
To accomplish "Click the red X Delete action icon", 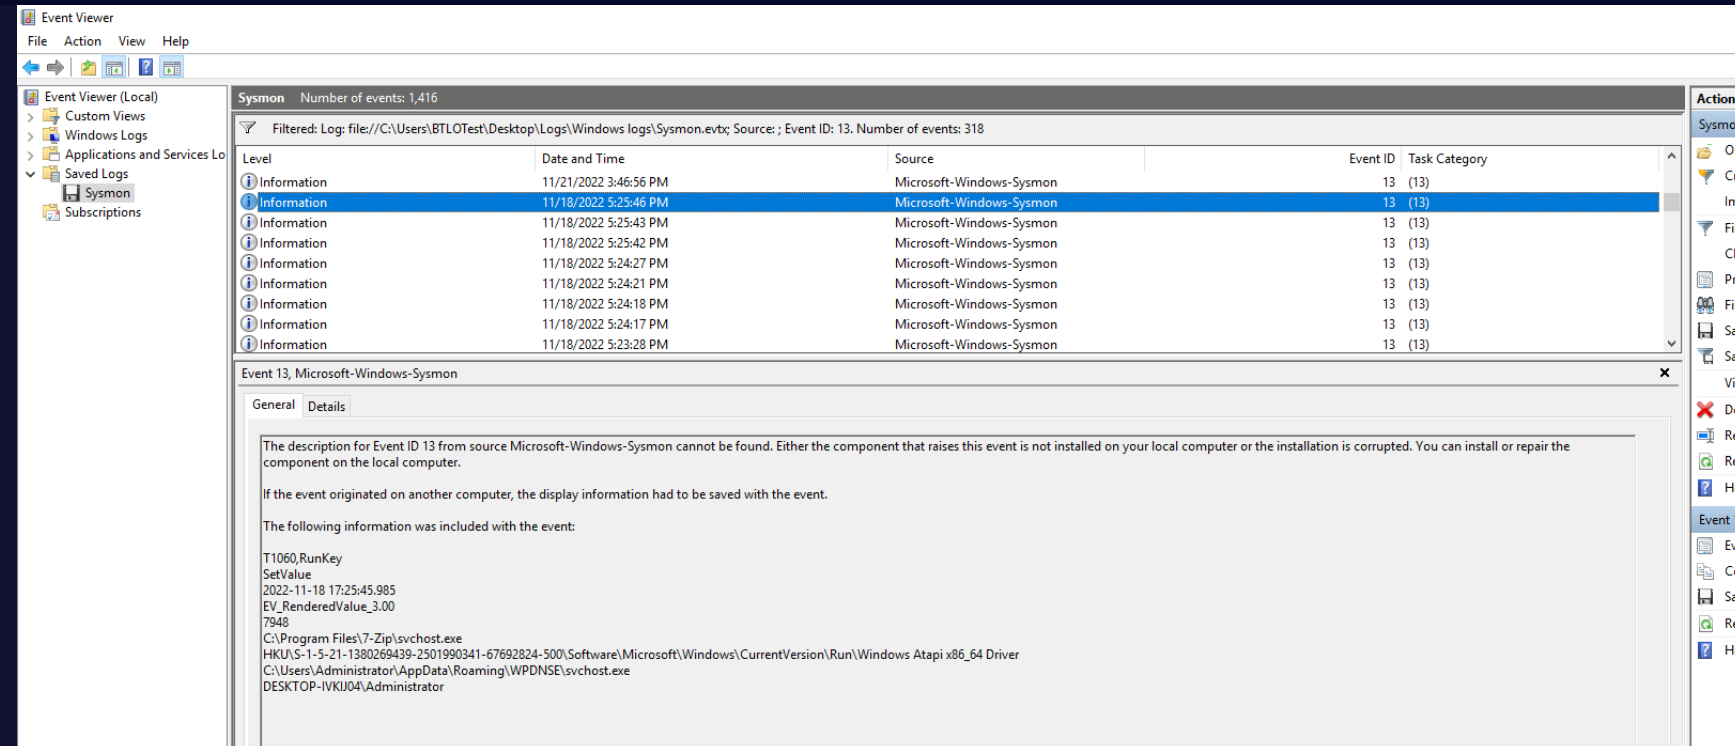I will coord(1705,409).
